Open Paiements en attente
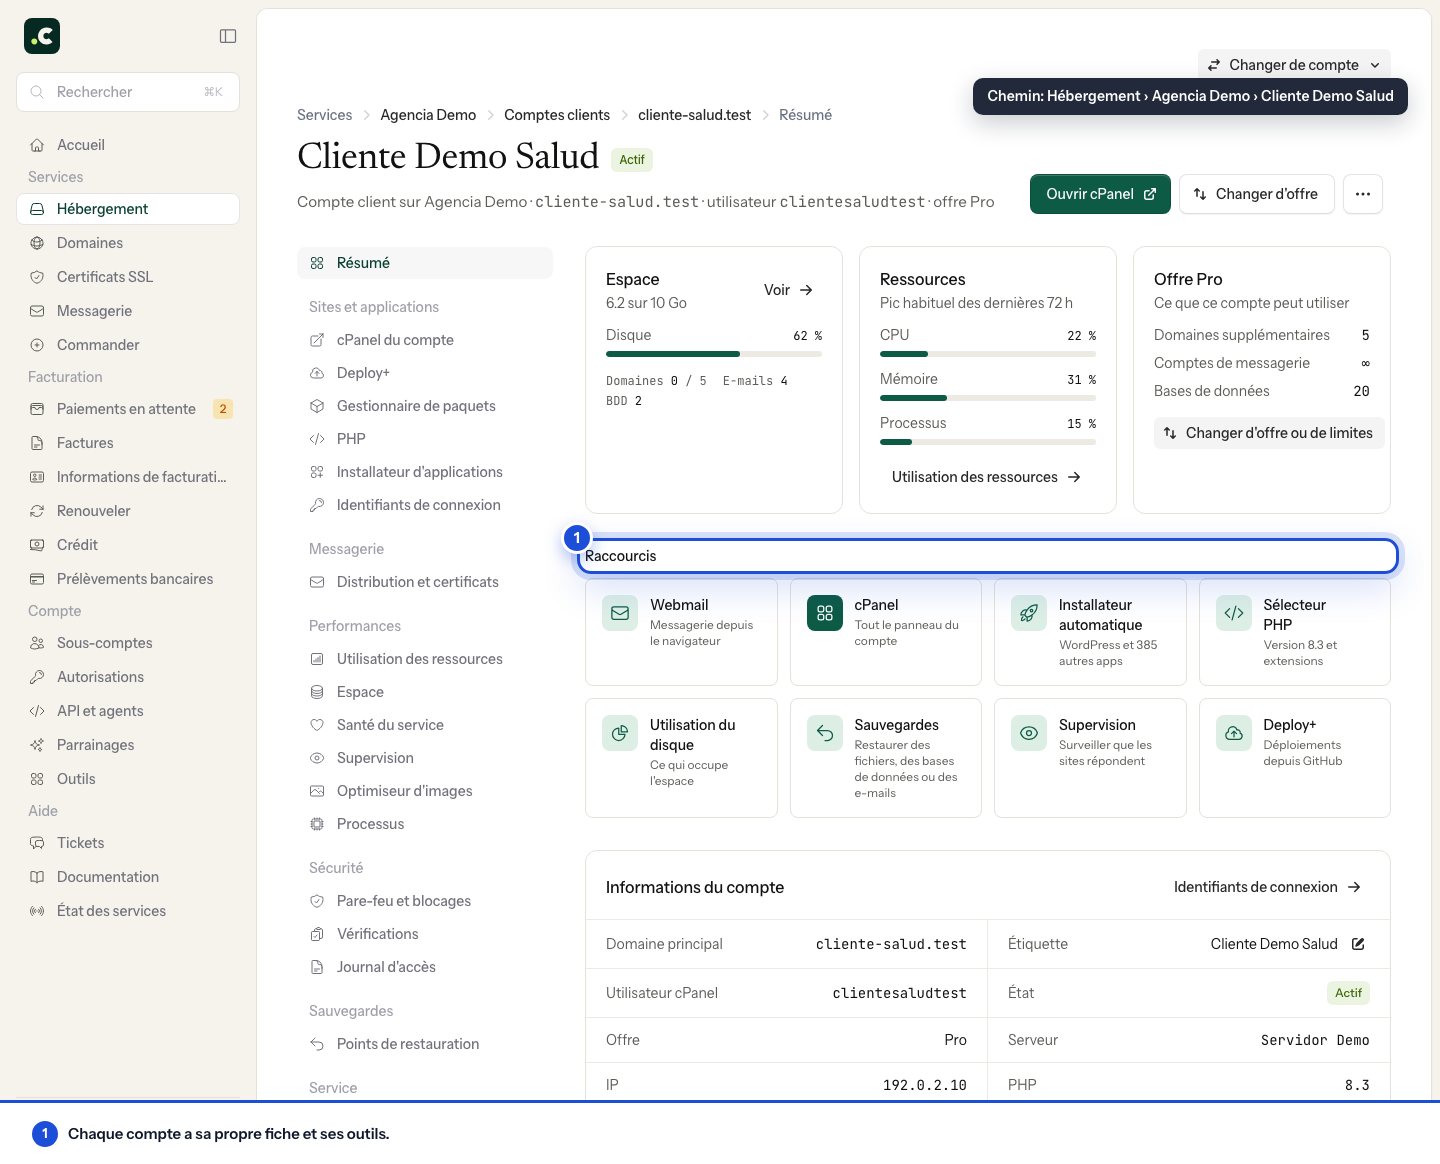 [128, 409]
